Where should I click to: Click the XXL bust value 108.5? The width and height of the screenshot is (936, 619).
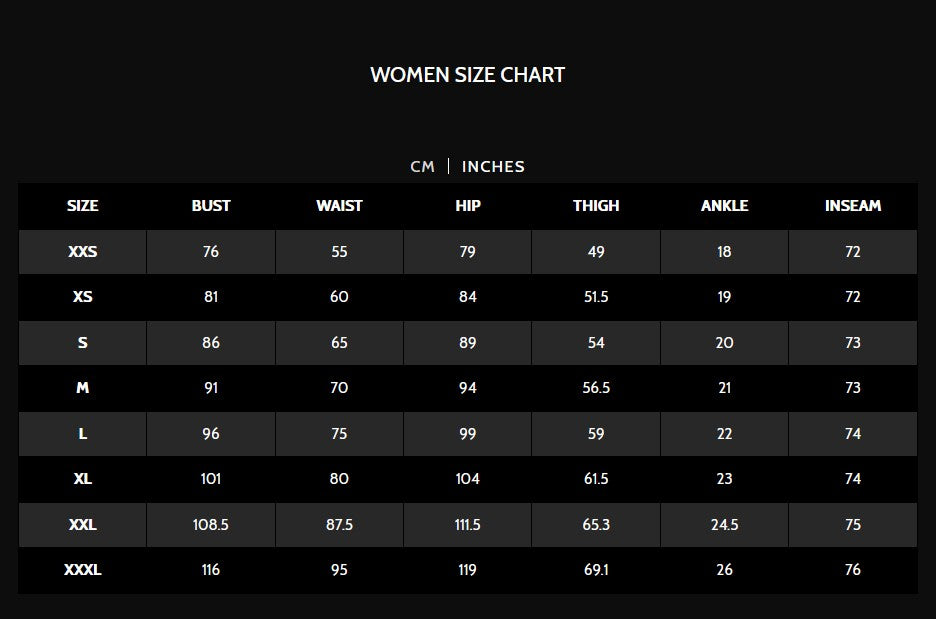[x=211, y=525]
